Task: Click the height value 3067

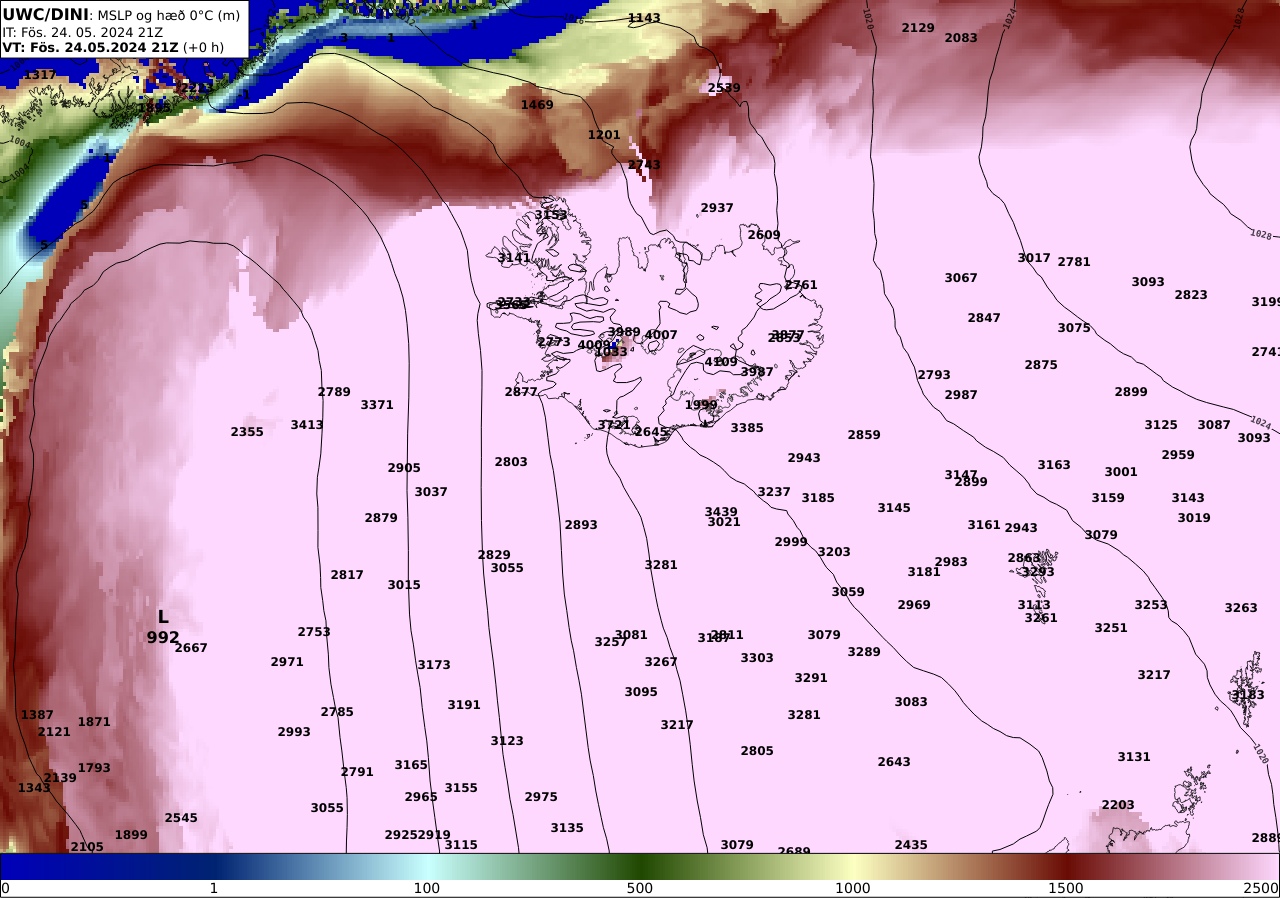Action: point(961,278)
